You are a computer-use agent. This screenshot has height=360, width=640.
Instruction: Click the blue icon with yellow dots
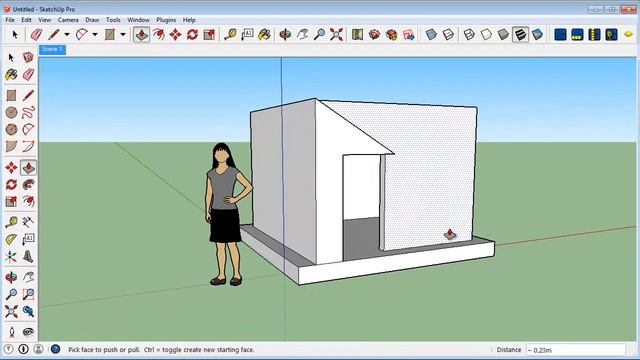click(577, 35)
